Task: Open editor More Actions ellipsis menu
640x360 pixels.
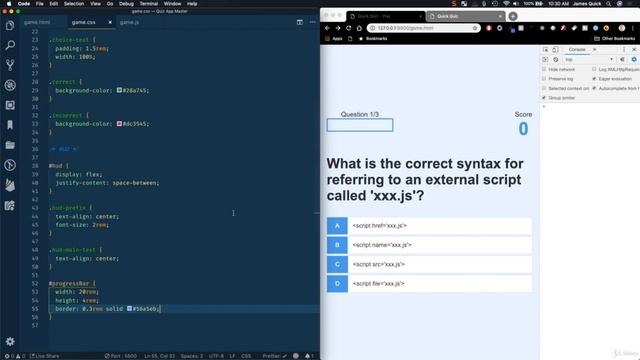Action: coord(313,22)
